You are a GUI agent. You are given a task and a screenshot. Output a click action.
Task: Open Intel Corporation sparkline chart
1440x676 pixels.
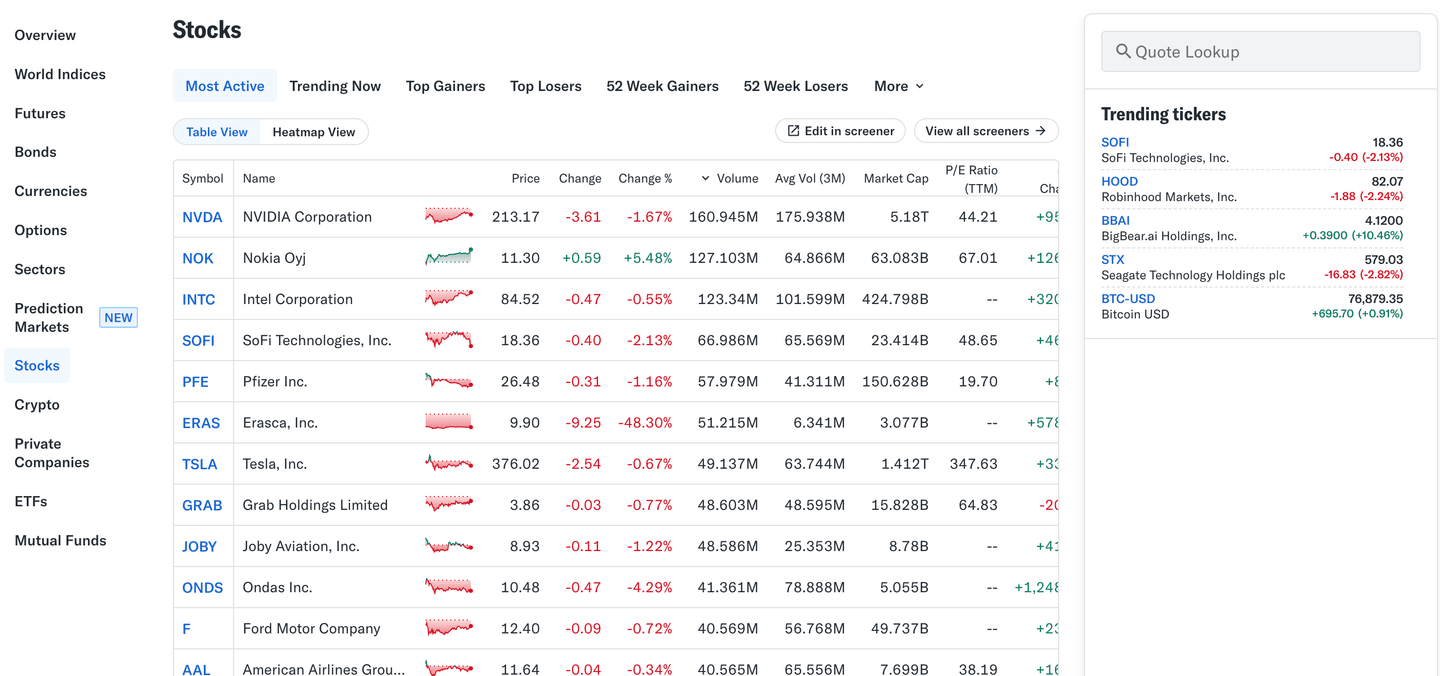pyautogui.click(x=449, y=298)
